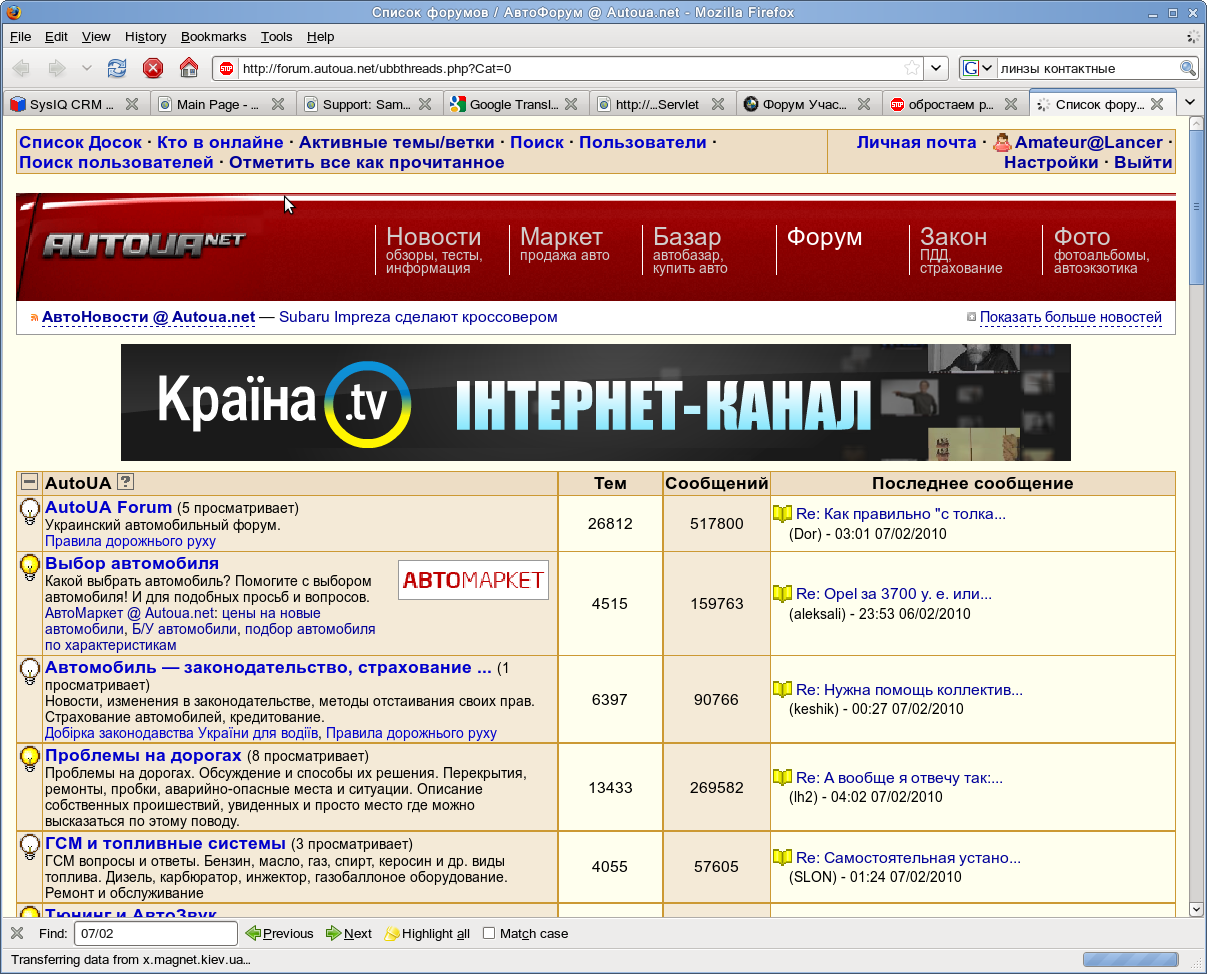
Task: Open the History menu
Action: tap(145, 36)
